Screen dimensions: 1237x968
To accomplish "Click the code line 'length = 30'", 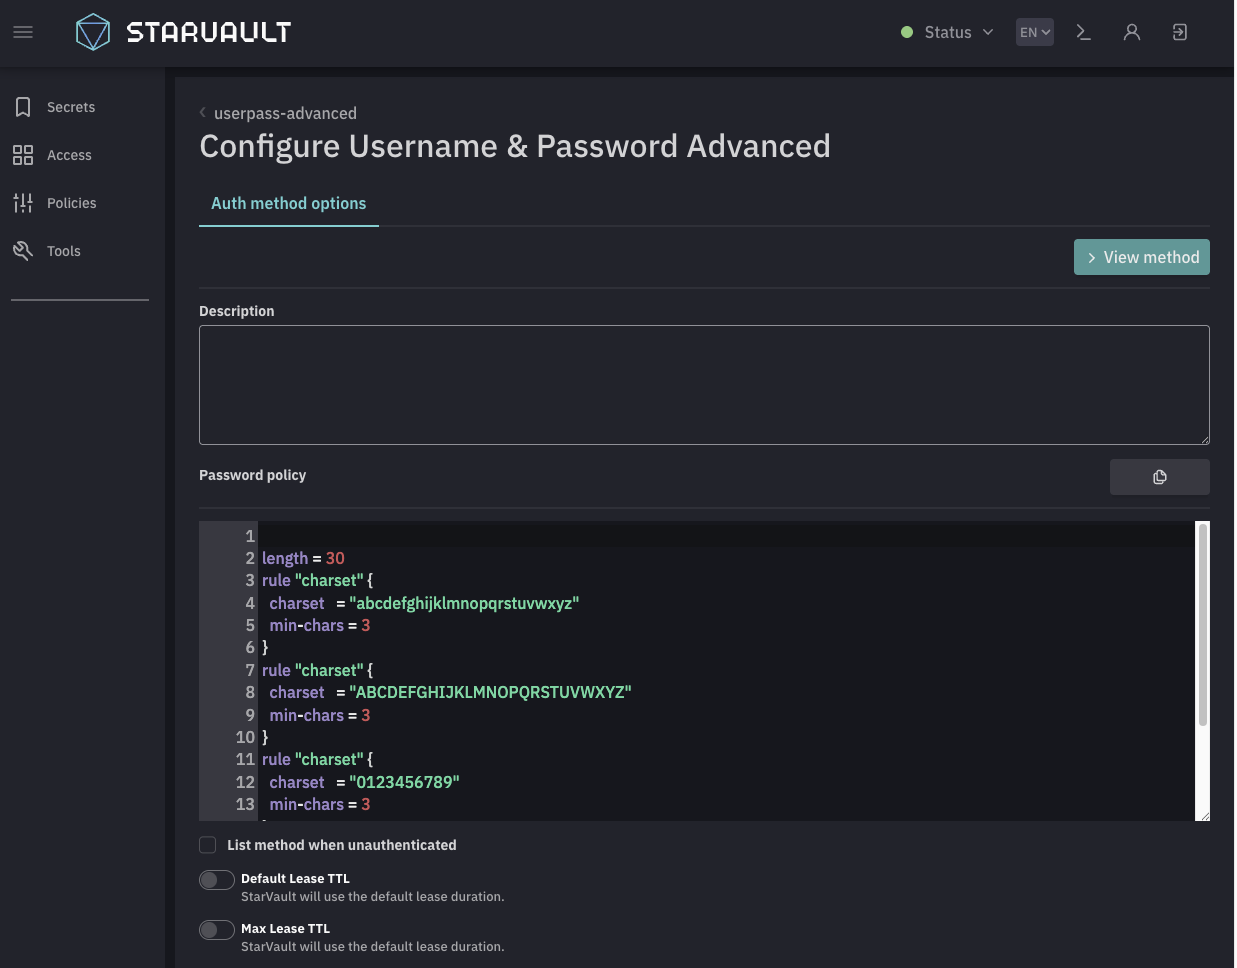I will tap(303, 558).
